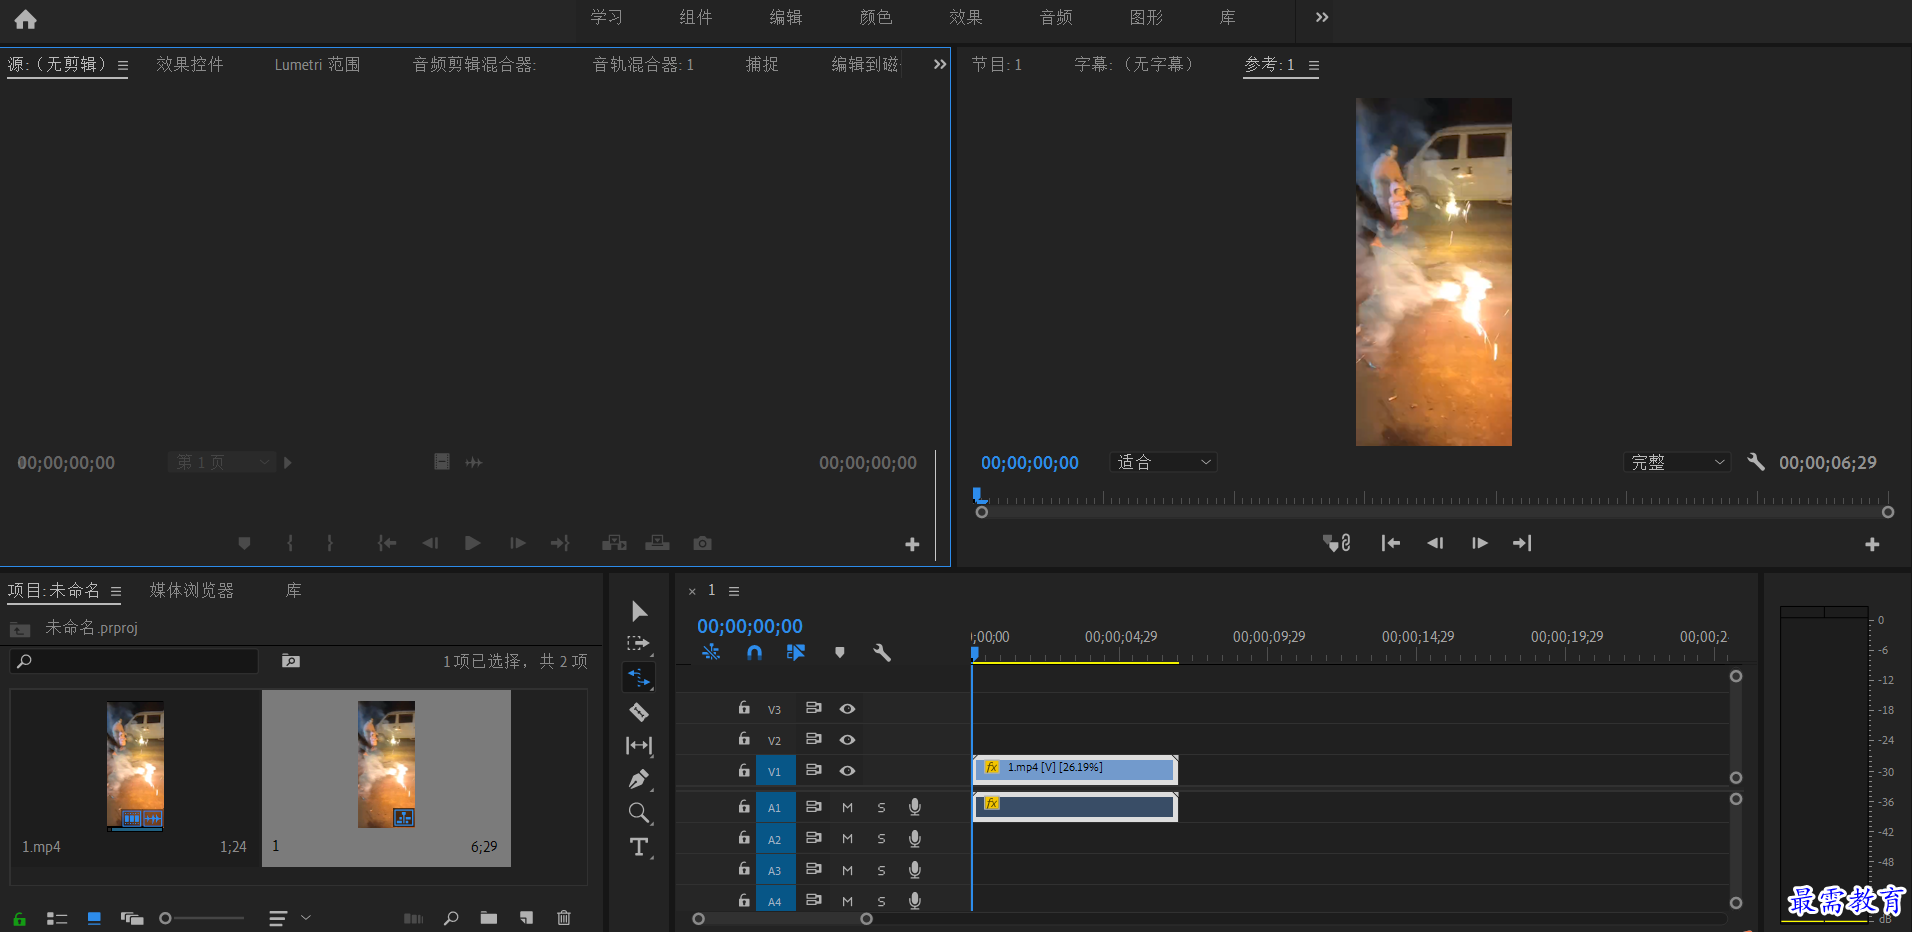Toggle project read-only green lock
Image resolution: width=1912 pixels, height=932 pixels.
(x=19, y=918)
